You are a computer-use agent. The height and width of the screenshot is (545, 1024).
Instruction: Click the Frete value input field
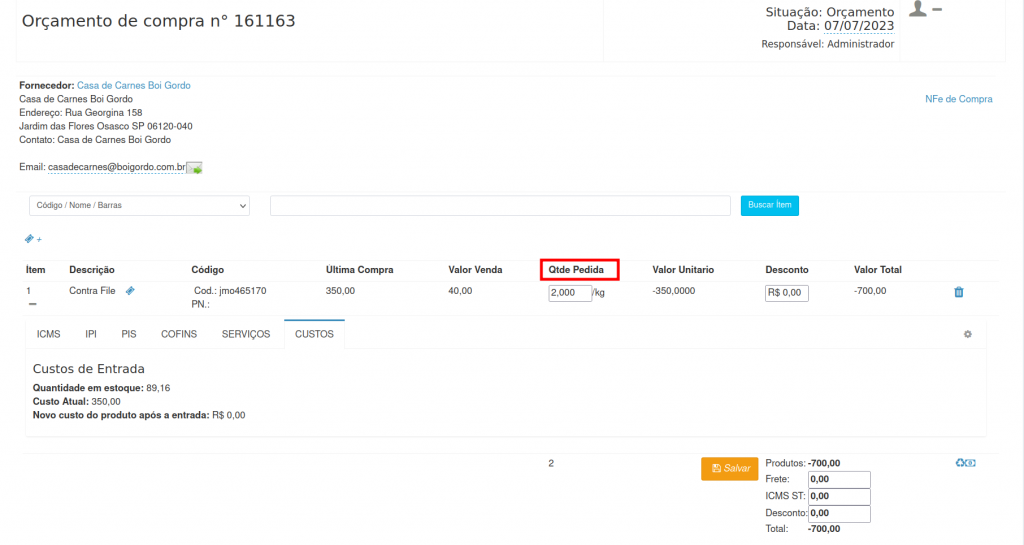tap(839, 480)
